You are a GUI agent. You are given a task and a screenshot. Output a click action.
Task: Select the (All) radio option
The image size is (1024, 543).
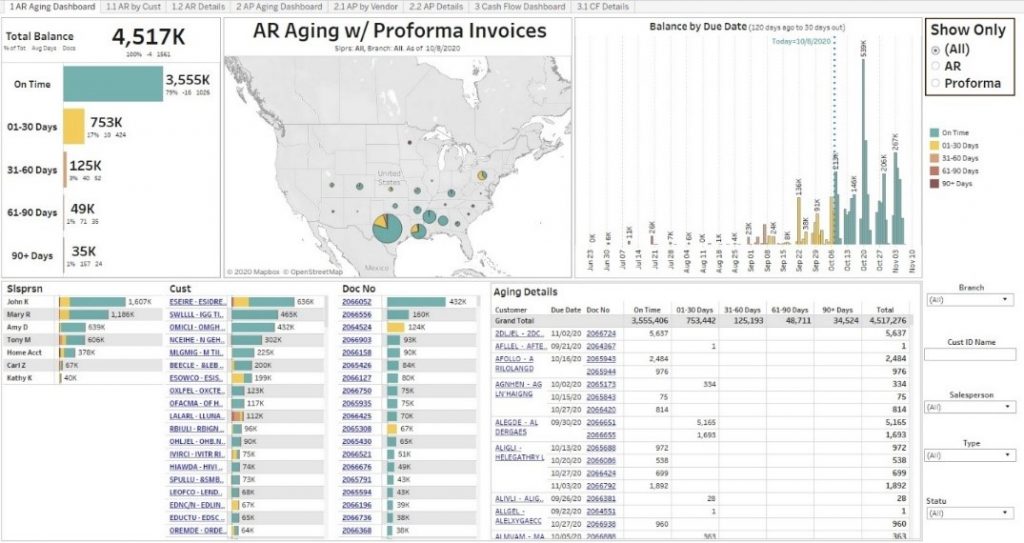[937, 50]
